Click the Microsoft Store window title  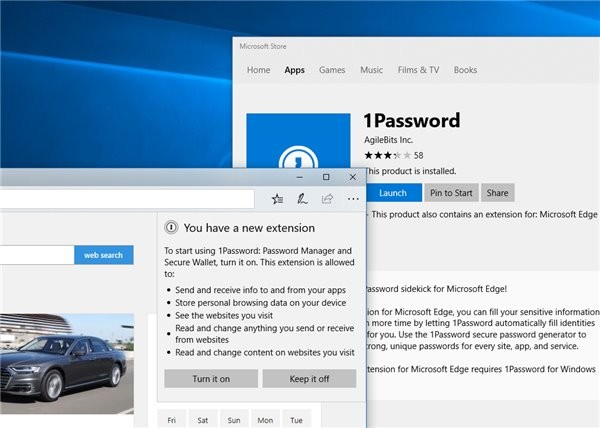pyautogui.click(x=263, y=46)
